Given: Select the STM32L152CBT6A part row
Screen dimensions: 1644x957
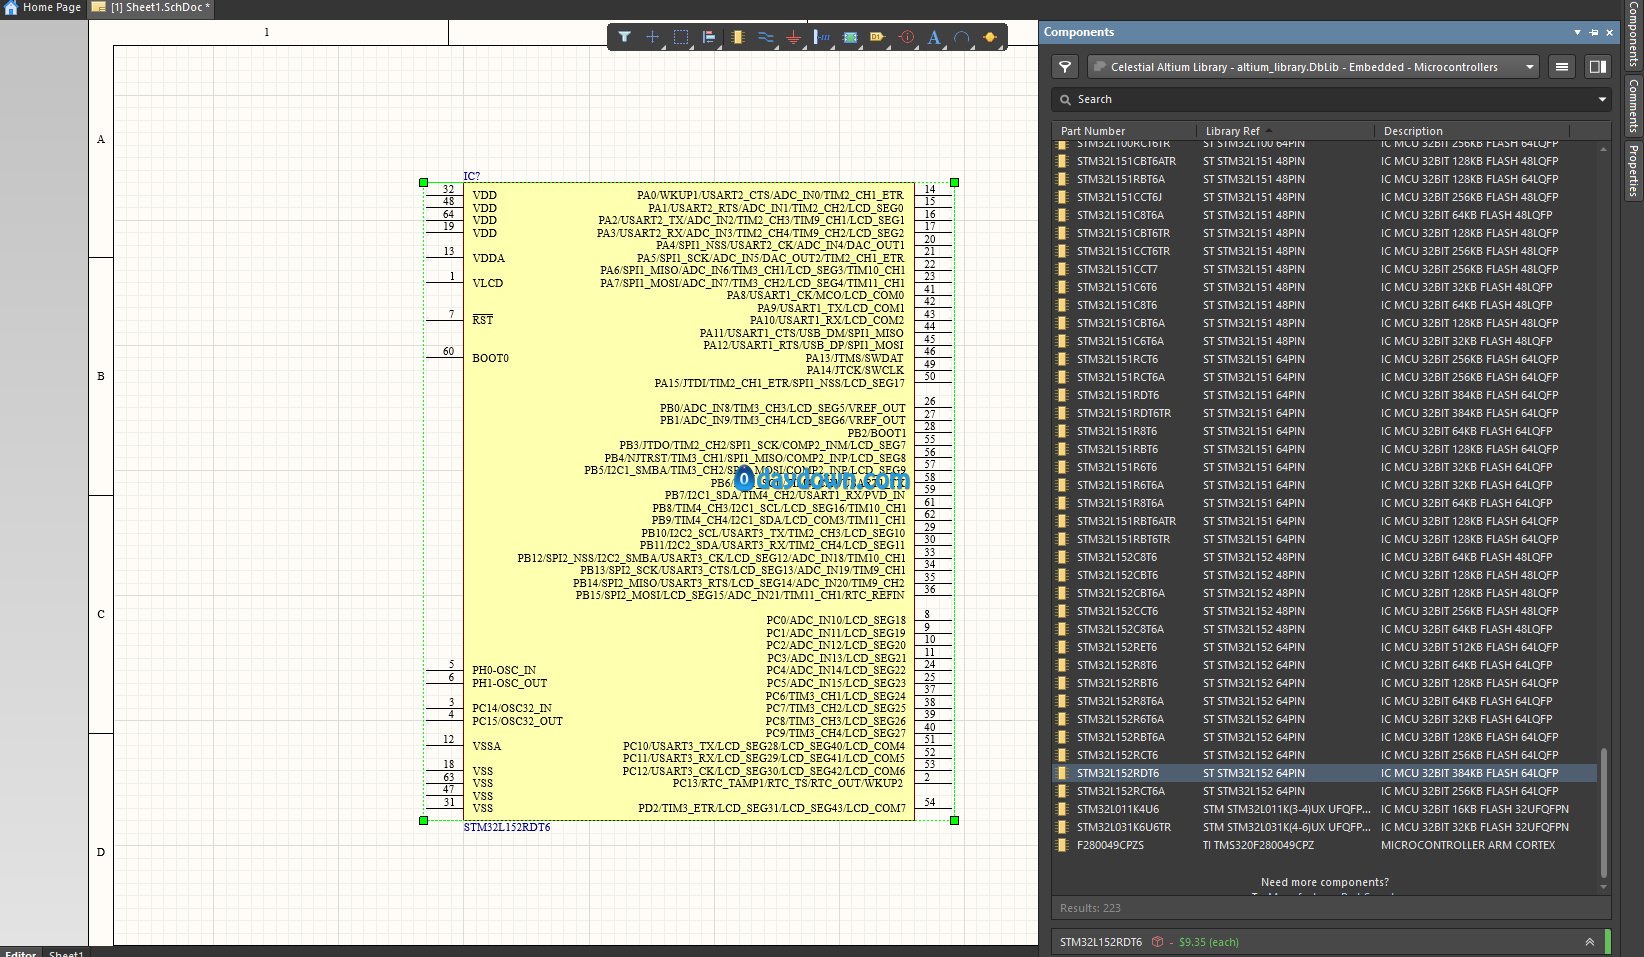Looking at the screenshot, I should click(x=1325, y=593).
